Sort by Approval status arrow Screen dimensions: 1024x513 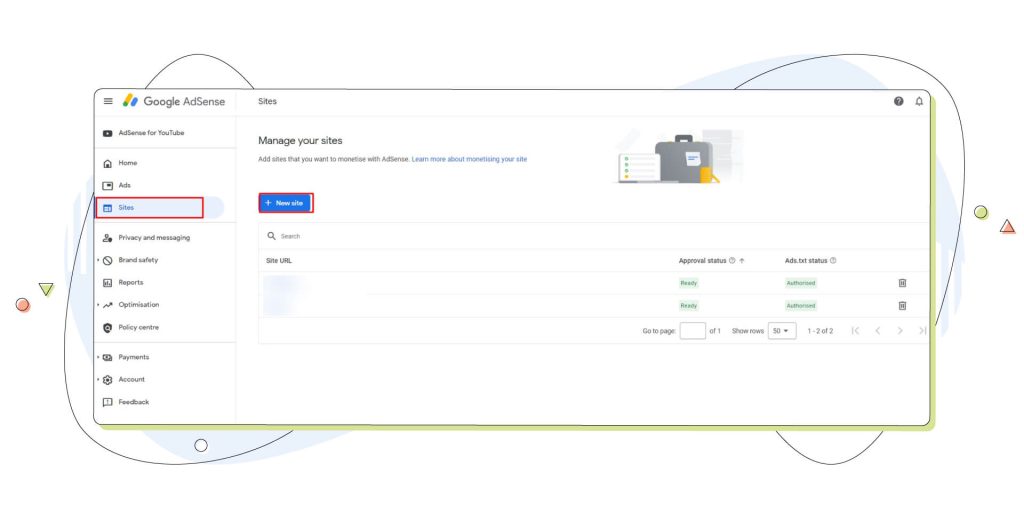742,260
